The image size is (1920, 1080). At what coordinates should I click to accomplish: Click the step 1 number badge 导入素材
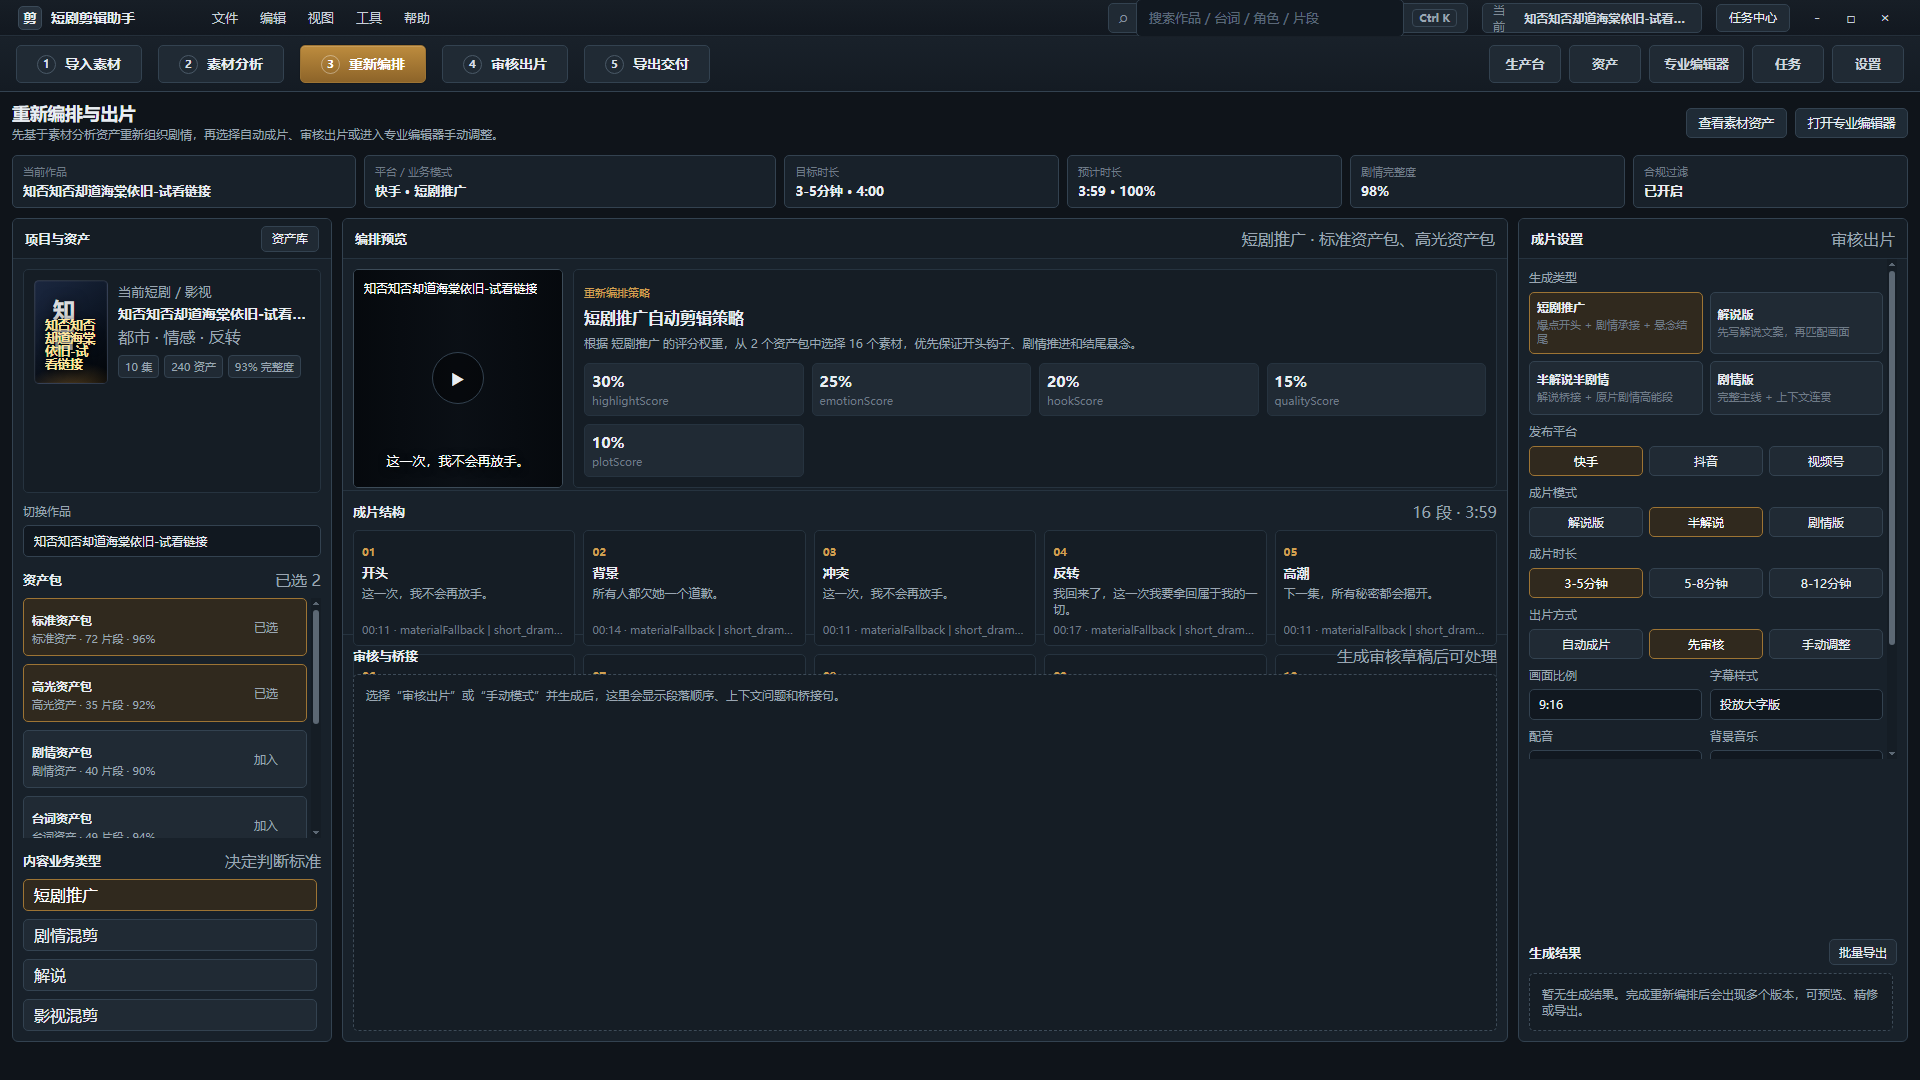(x=46, y=64)
